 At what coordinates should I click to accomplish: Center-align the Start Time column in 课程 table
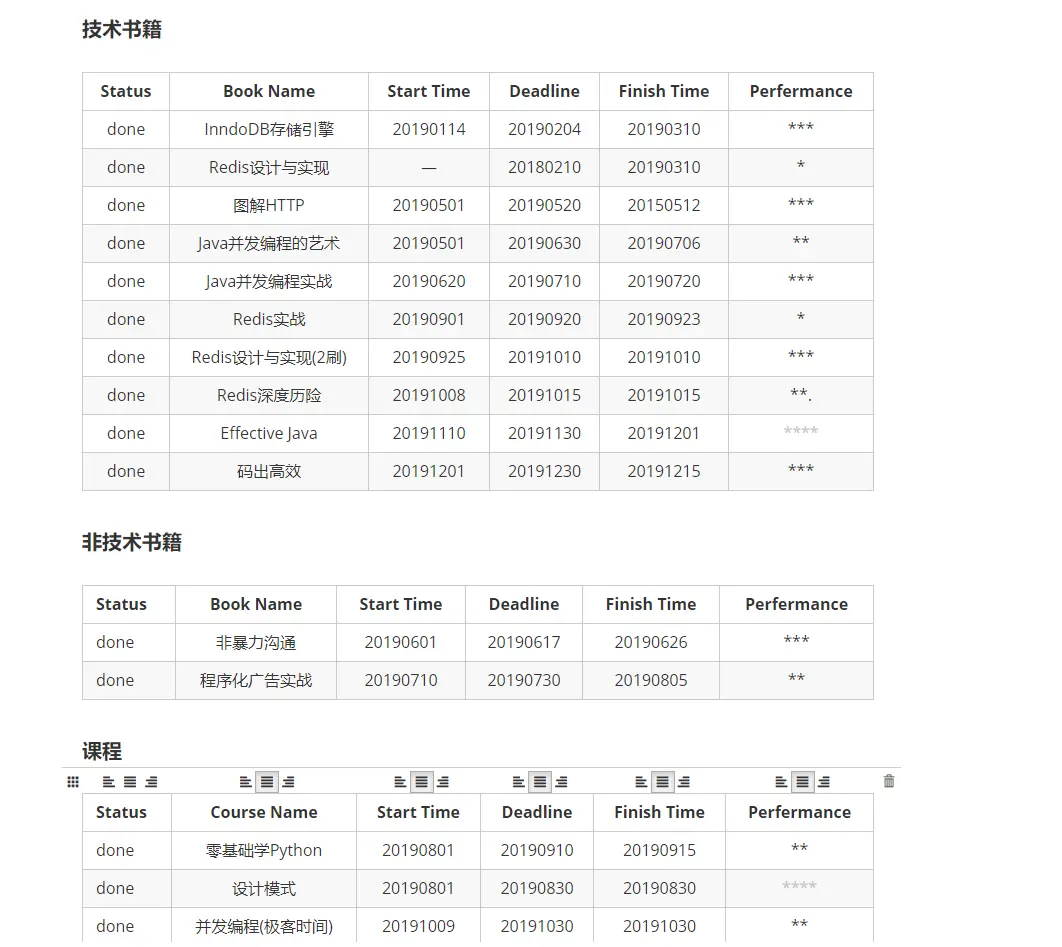(x=421, y=782)
